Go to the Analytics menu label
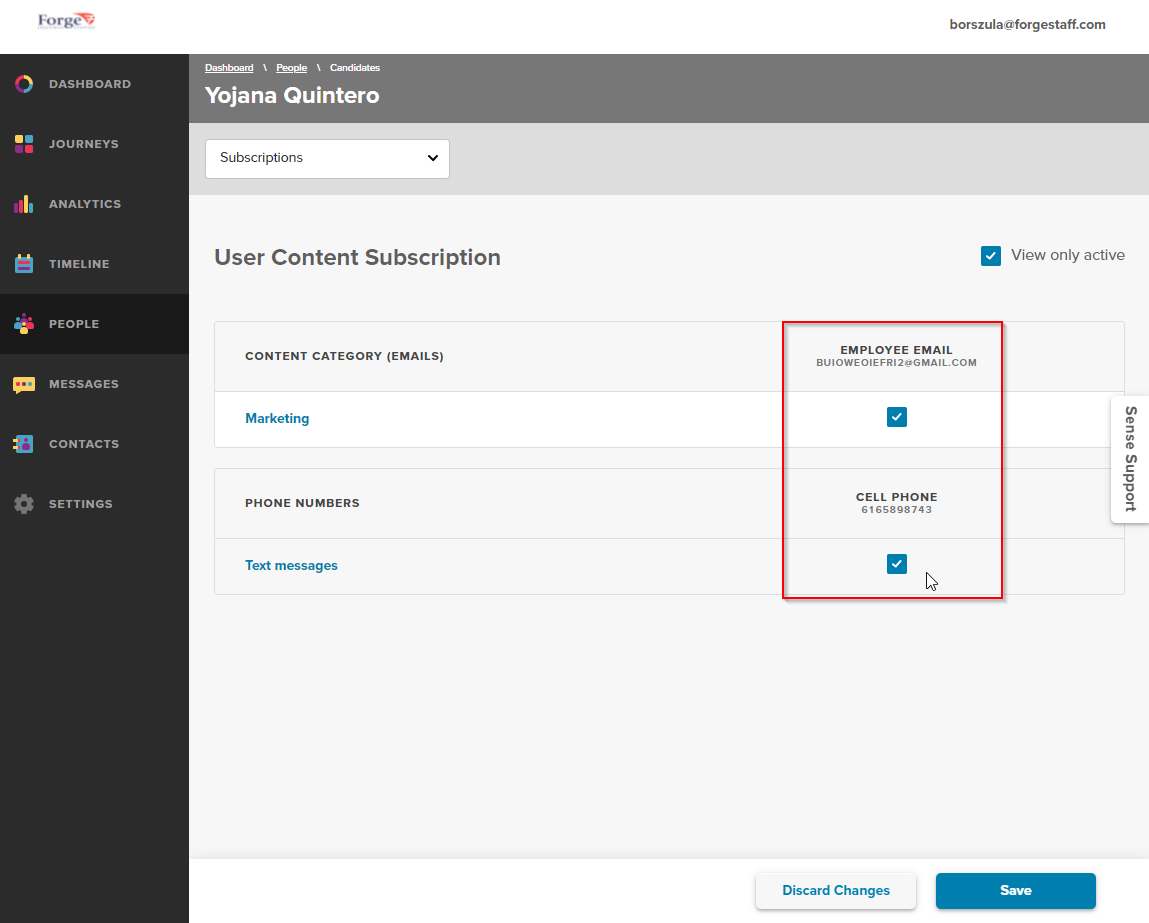This screenshot has height=923, width=1149. click(x=85, y=204)
